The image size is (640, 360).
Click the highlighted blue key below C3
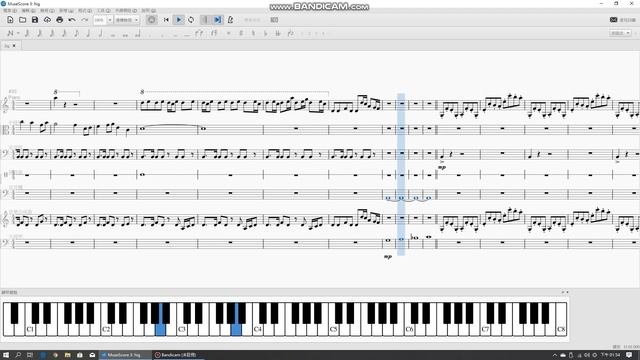click(160, 329)
